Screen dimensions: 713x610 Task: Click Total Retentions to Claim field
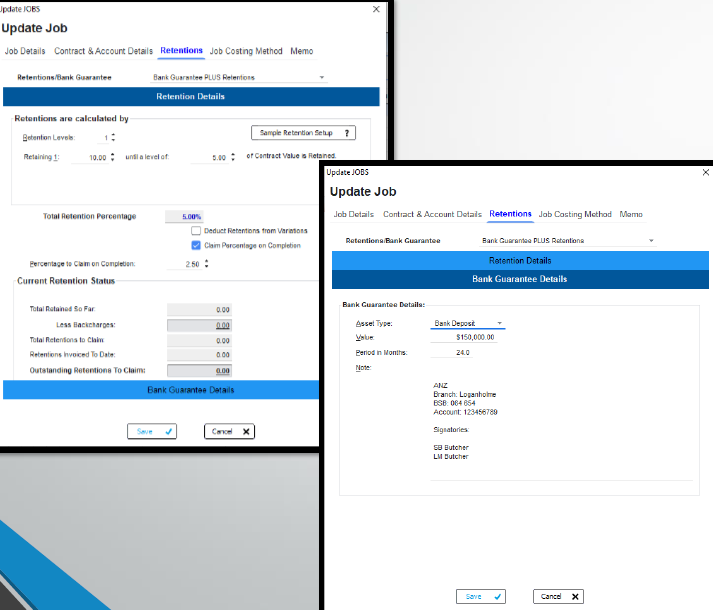pos(199,341)
